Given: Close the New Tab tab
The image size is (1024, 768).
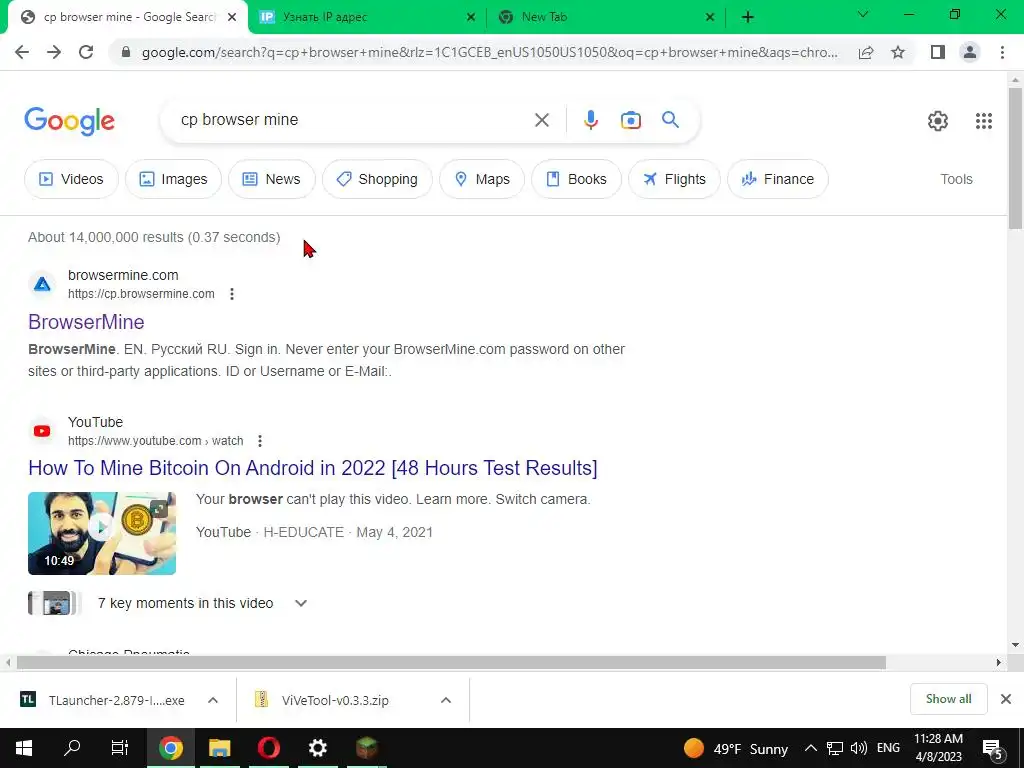Looking at the screenshot, I should [710, 17].
